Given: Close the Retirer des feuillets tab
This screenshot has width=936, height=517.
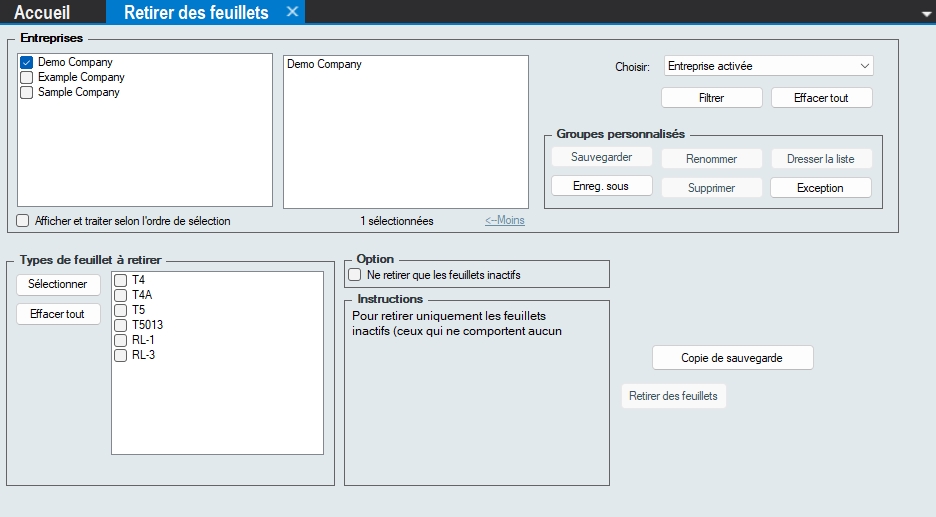Looking at the screenshot, I should click(292, 12).
